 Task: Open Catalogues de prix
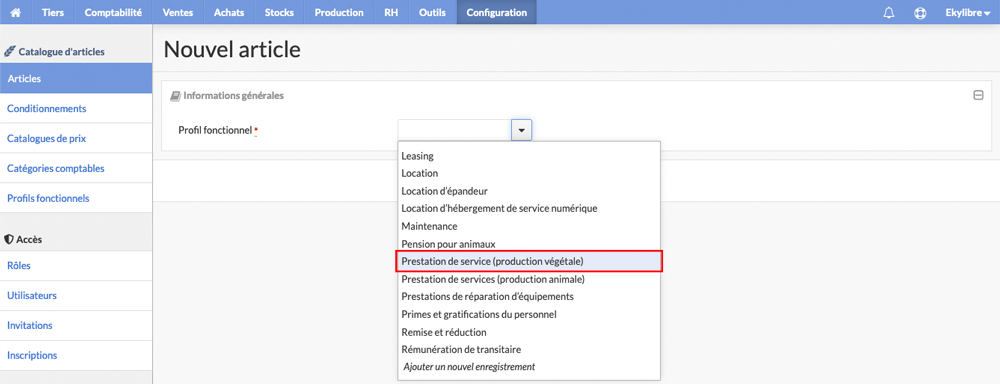coord(76,138)
